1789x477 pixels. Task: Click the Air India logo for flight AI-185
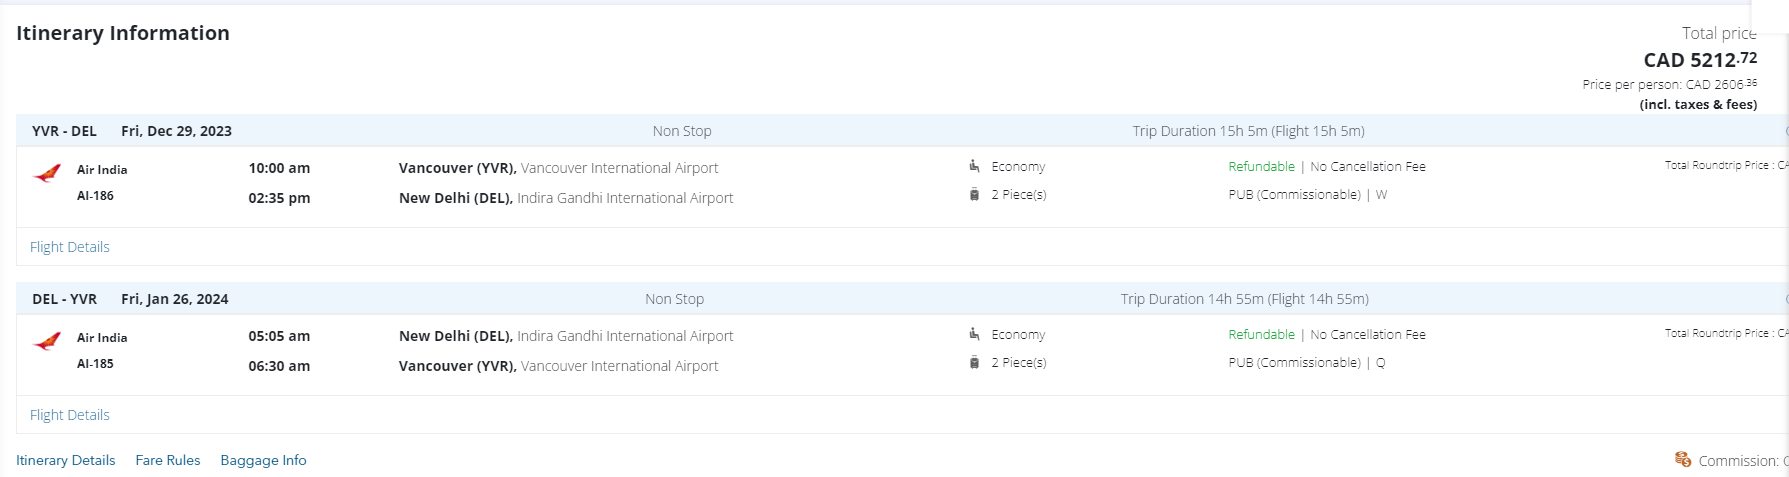(47, 342)
